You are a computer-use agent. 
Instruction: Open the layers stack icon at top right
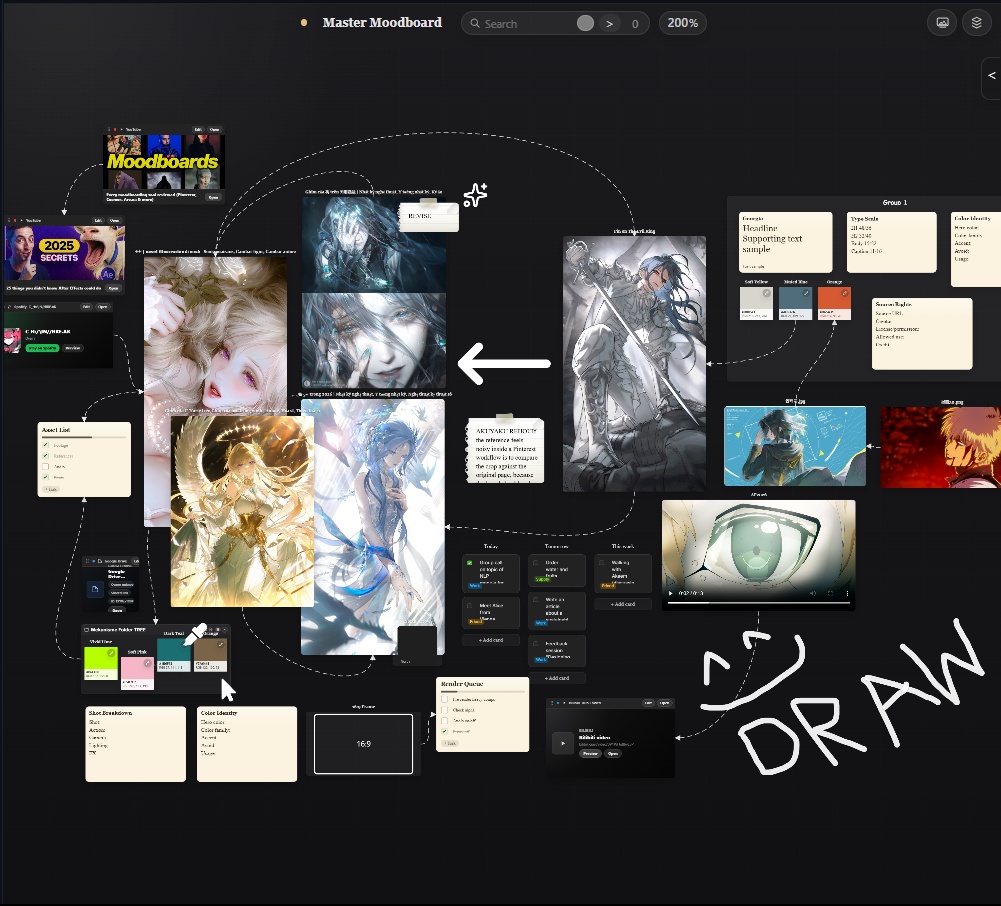976,23
